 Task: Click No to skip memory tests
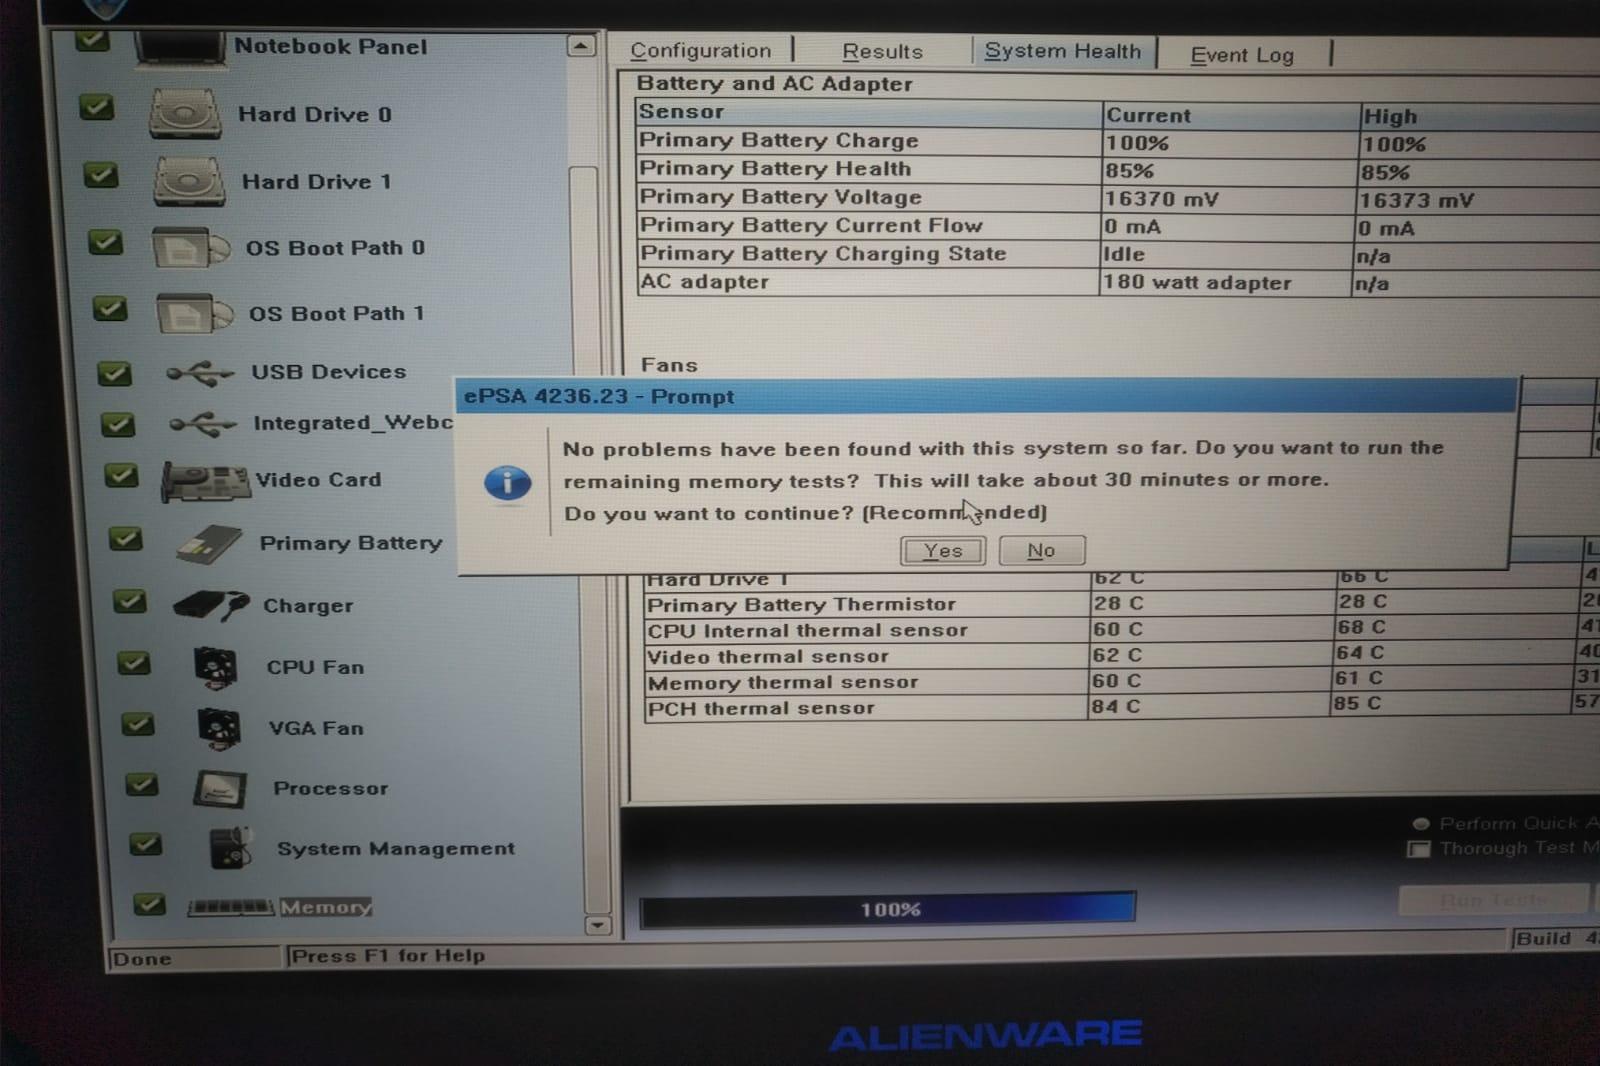point(1041,551)
